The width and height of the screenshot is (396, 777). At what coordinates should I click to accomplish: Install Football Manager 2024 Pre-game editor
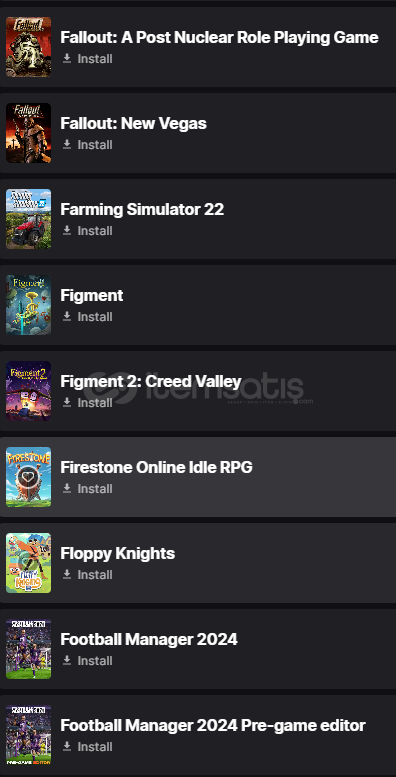coord(88,746)
